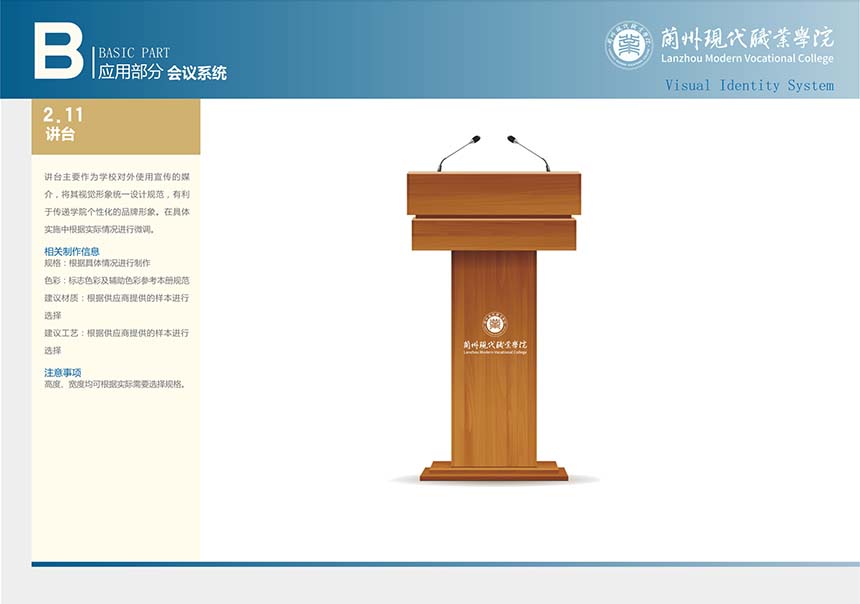Click the Visual Identity System text
Screen dimensions: 860x604
pyautogui.click(x=749, y=86)
